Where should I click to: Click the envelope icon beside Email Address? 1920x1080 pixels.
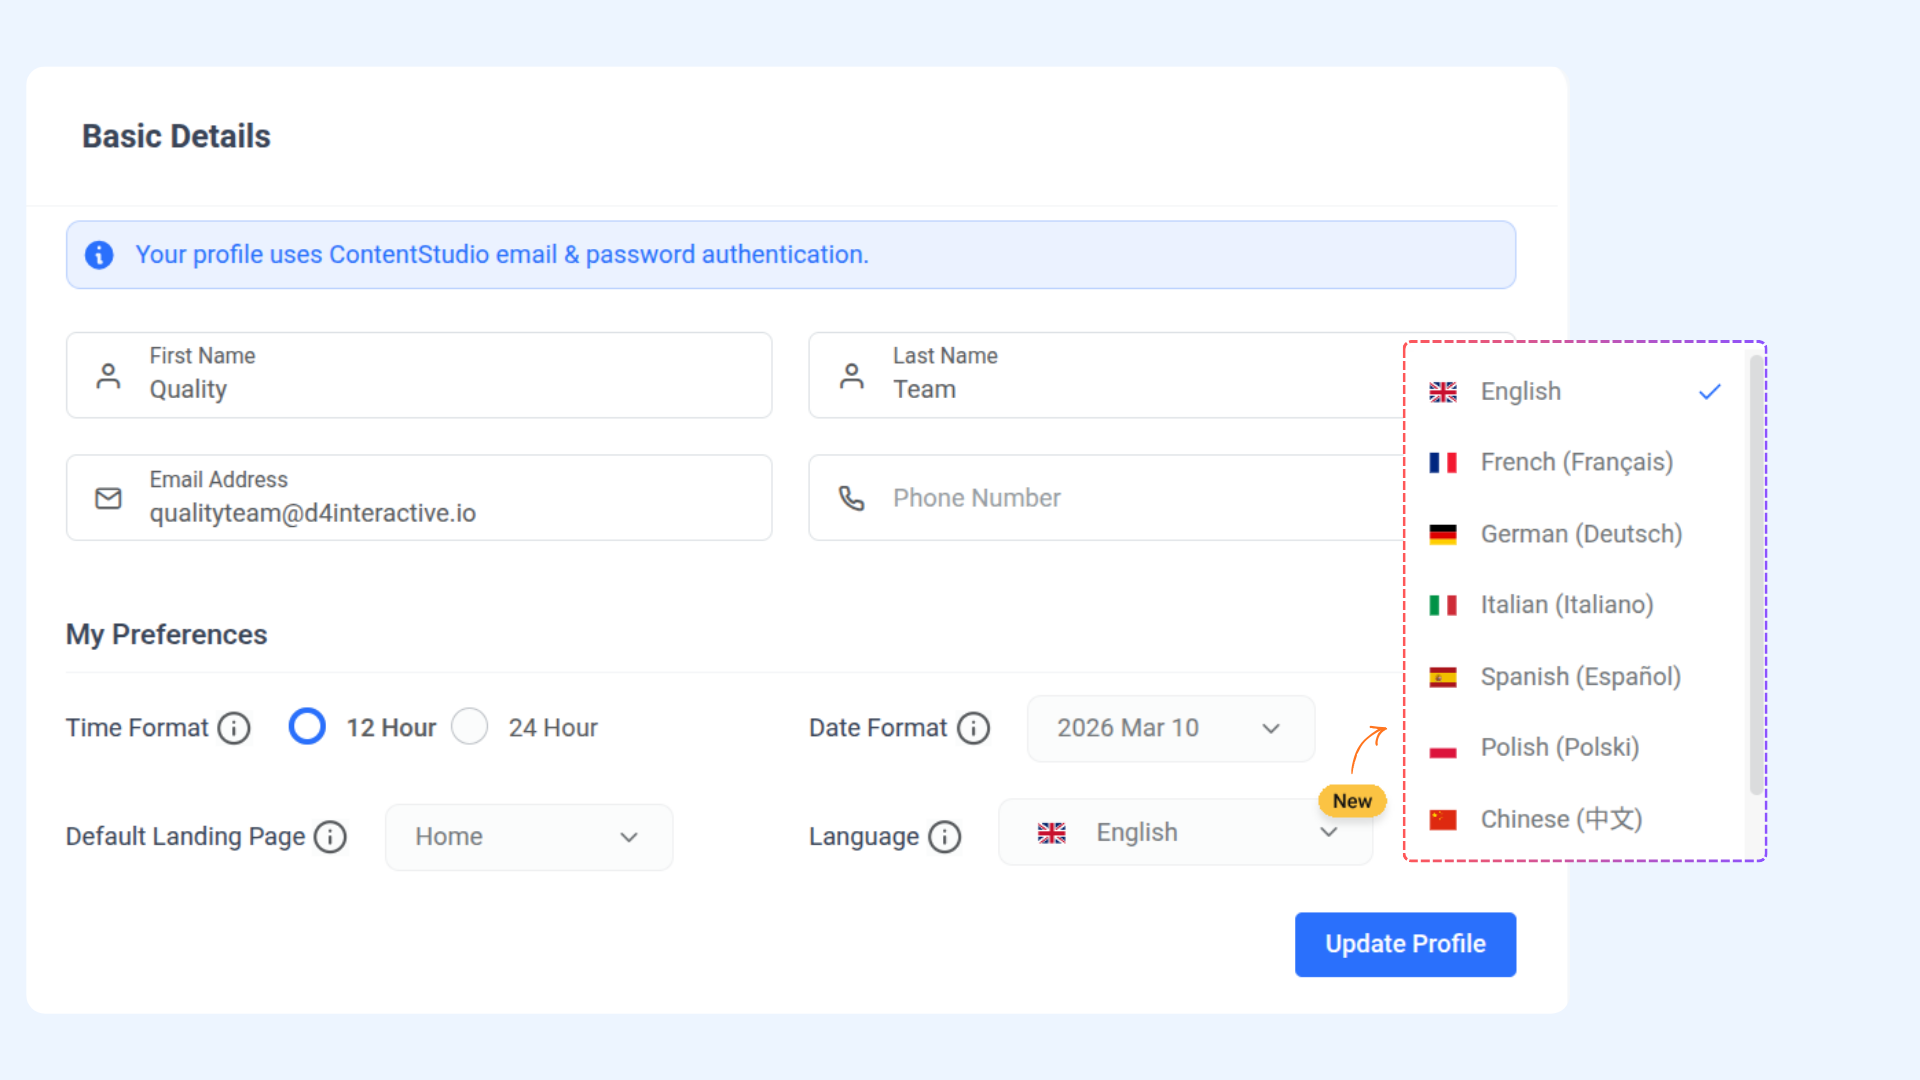point(108,498)
